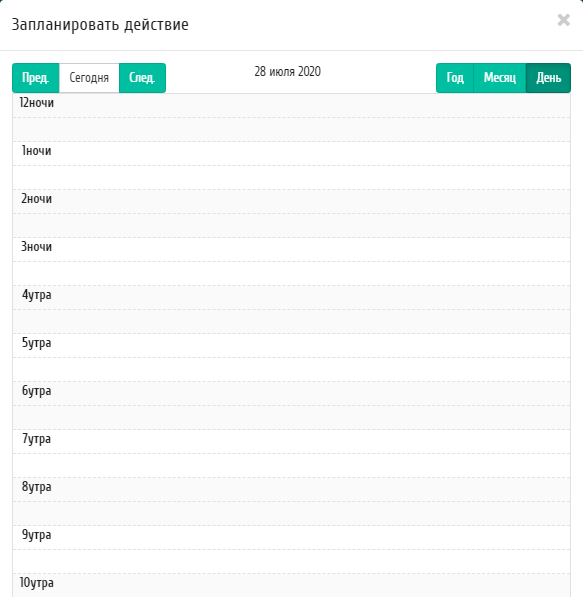
Task: Close the Запланировать действие dialog
Action: (563, 20)
